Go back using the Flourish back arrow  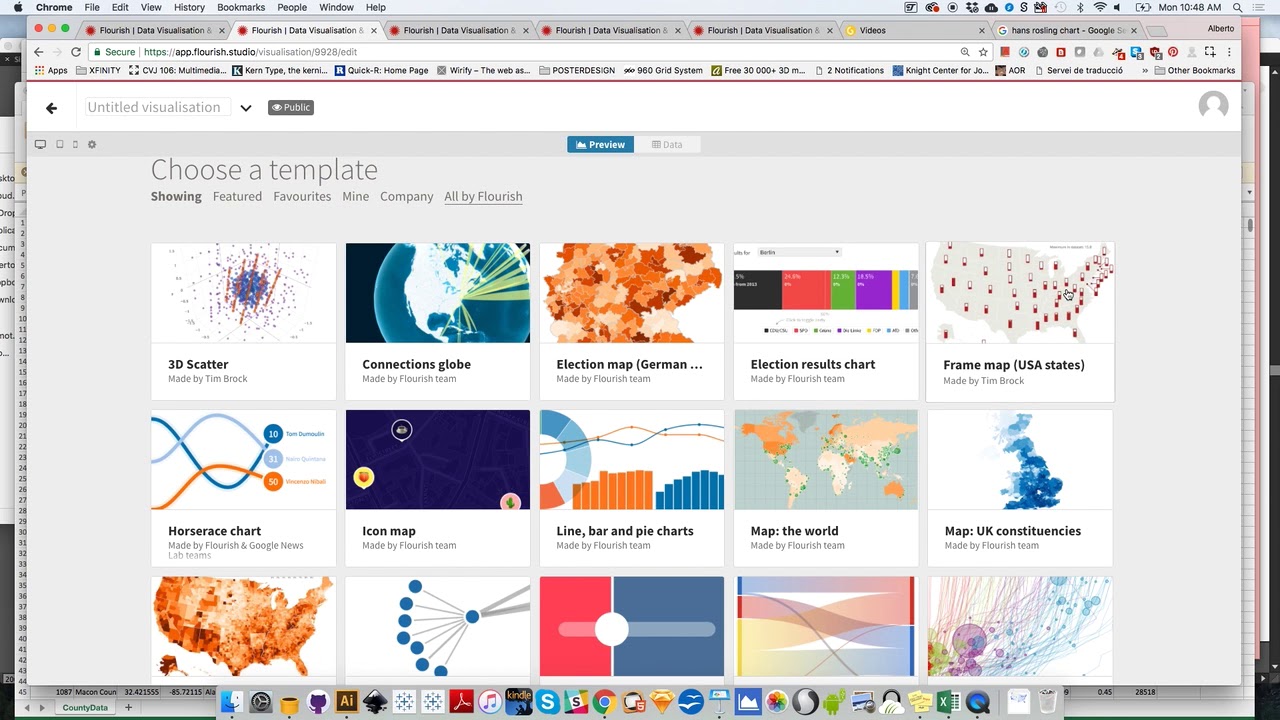pos(51,108)
